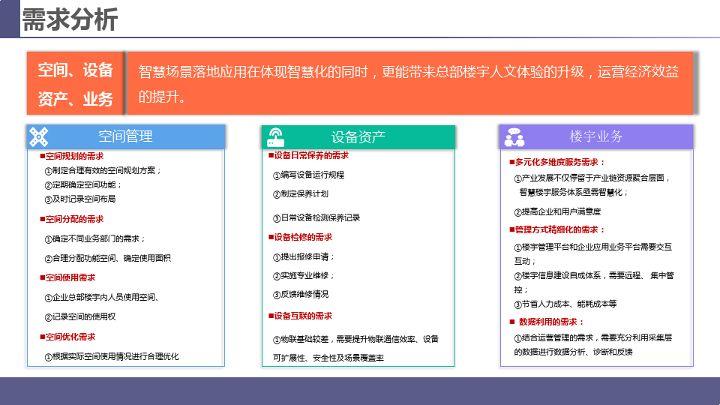Select the line 制定合理有效的空间规划方案
Image resolution: width=720 pixels, height=405 pixels.
[103, 171]
